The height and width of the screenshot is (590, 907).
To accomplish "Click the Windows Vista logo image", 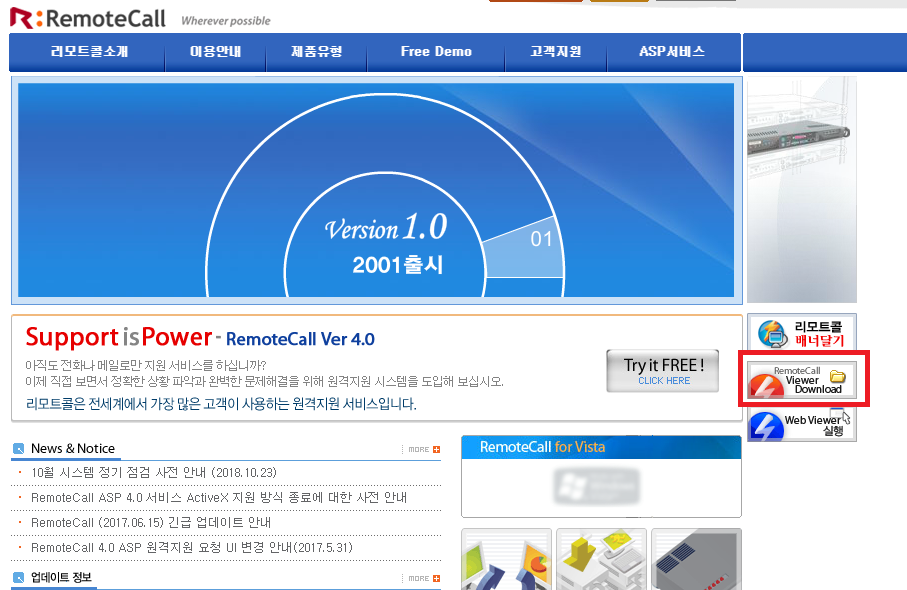I will point(596,486).
